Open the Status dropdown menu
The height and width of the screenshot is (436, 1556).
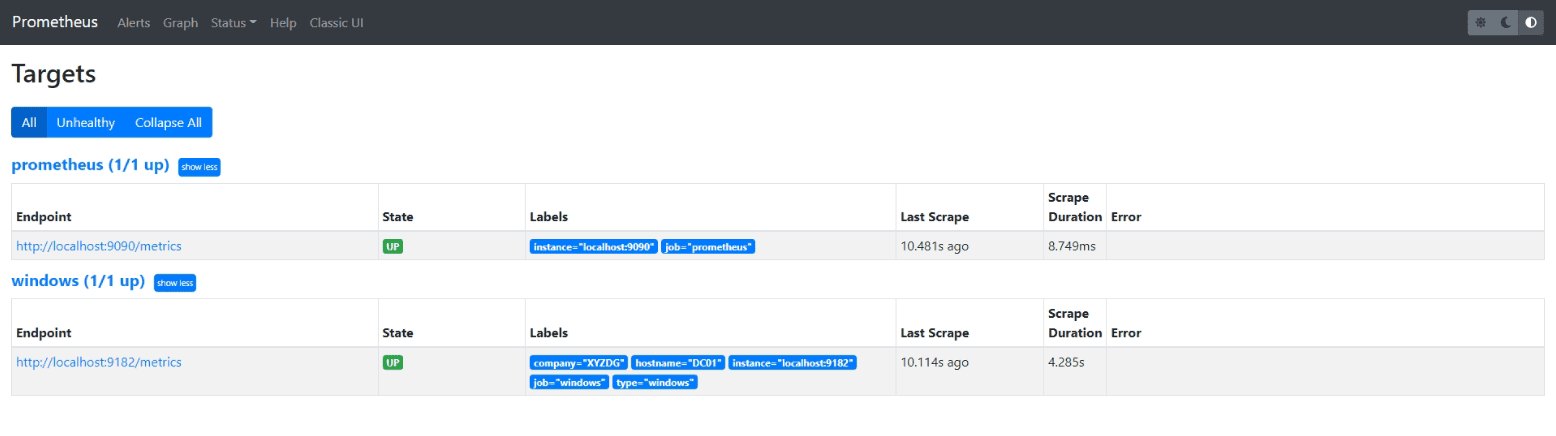coord(233,23)
